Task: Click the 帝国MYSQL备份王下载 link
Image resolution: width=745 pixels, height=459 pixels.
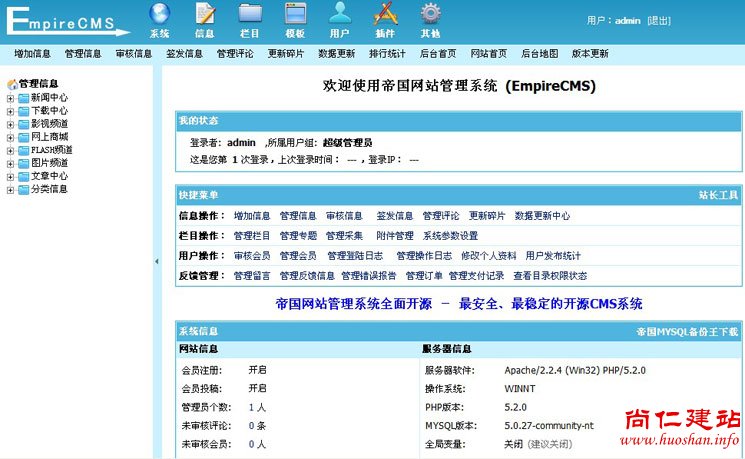Action: pyautogui.click(x=687, y=331)
